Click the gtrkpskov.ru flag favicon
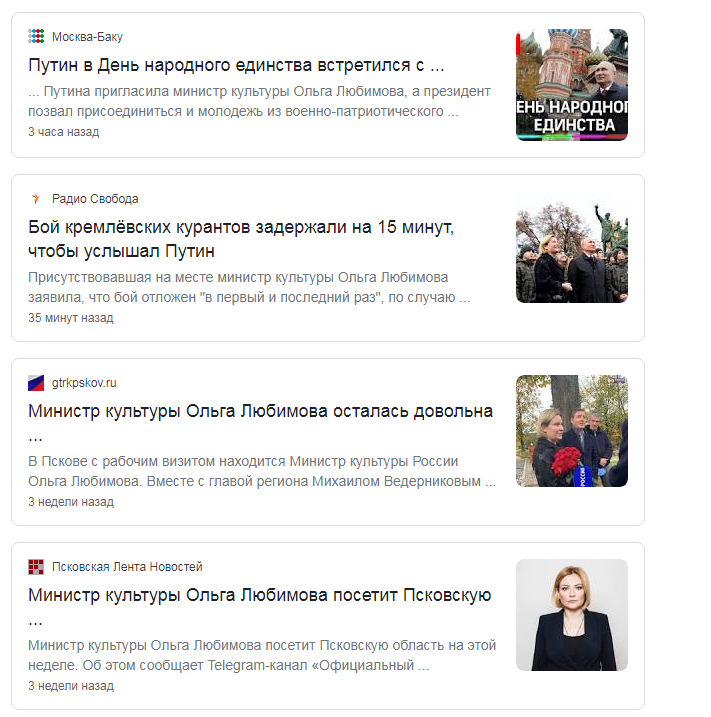 (36, 383)
